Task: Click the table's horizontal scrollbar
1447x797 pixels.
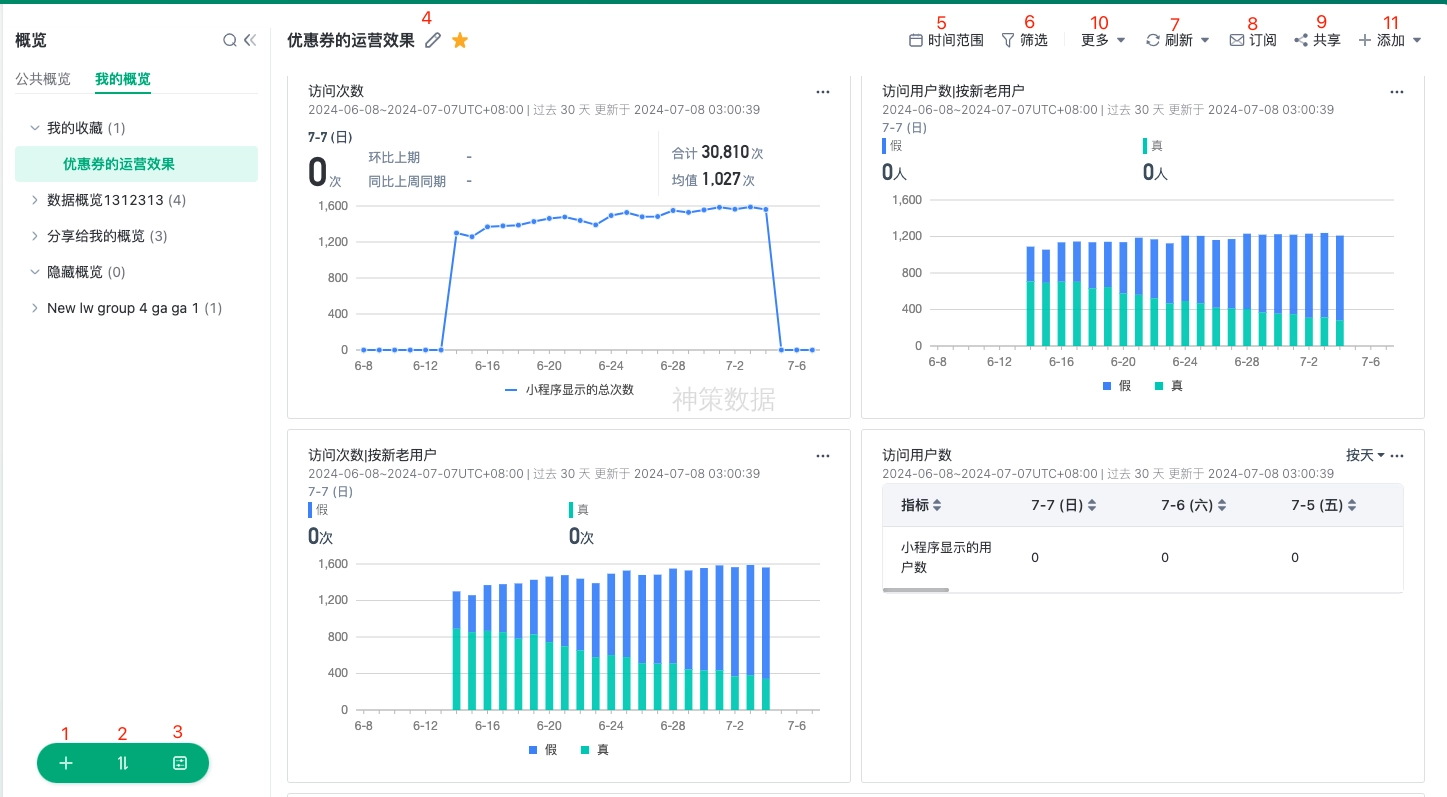Action: coord(916,590)
